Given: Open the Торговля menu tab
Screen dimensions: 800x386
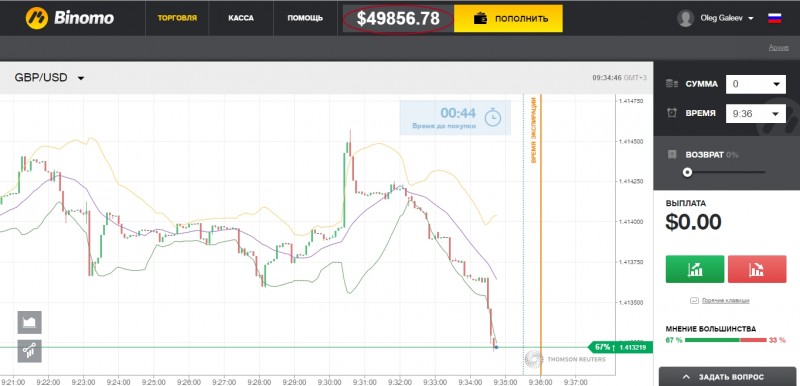Looking at the screenshot, I should pos(177,18).
